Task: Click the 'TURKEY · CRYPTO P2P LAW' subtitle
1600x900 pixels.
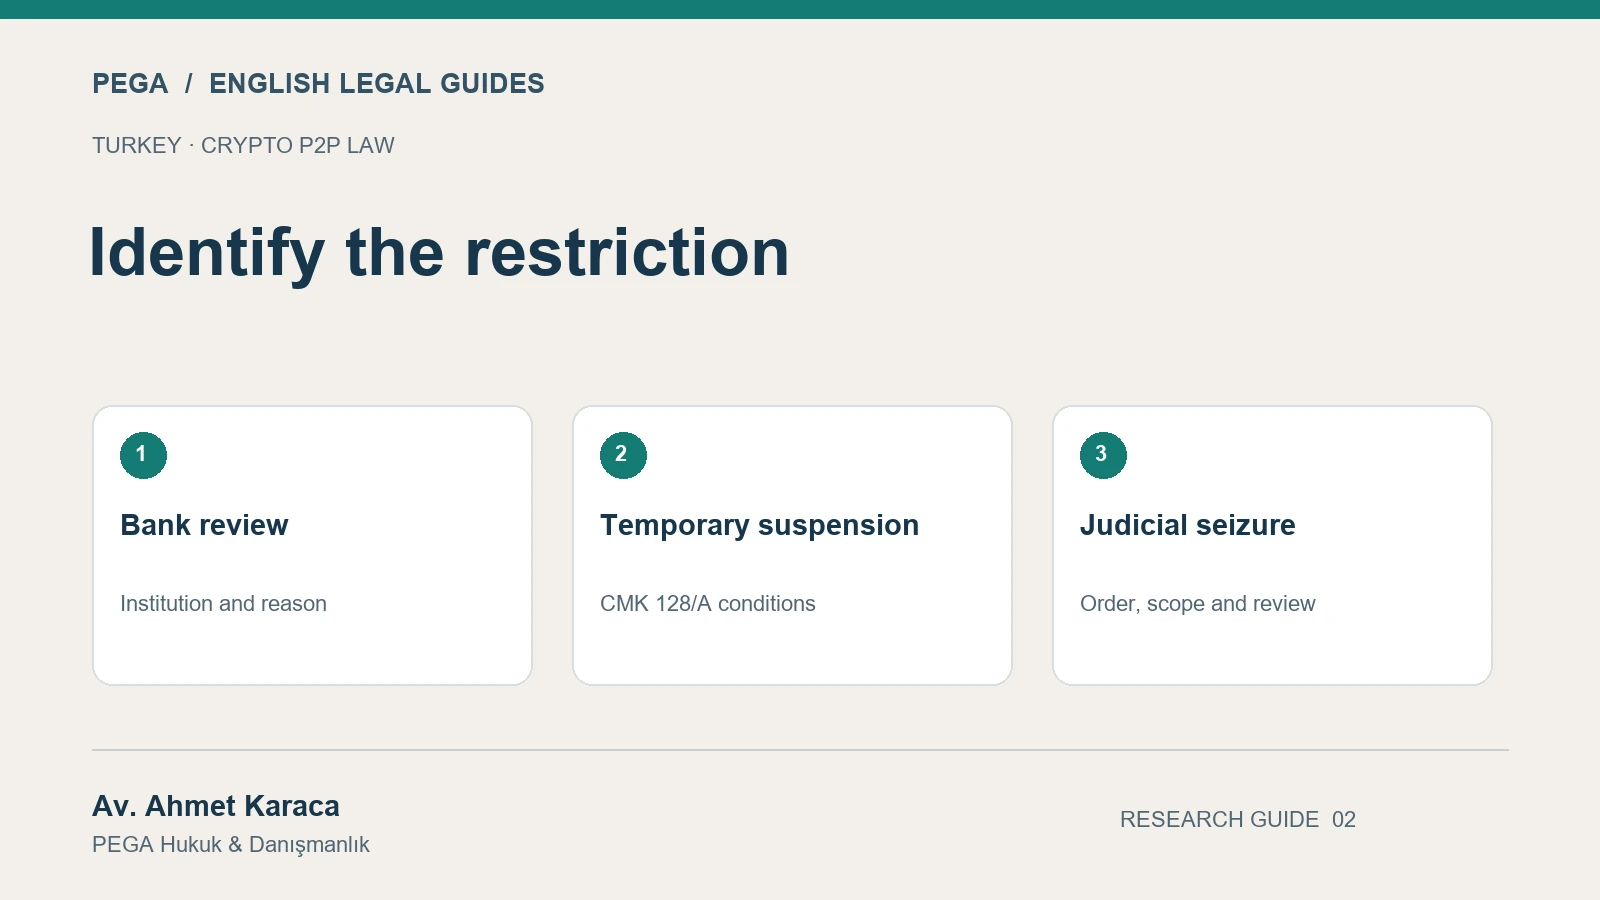Action: click(243, 146)
